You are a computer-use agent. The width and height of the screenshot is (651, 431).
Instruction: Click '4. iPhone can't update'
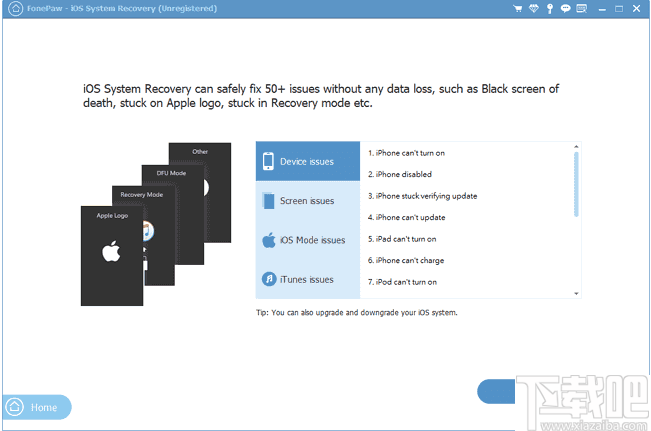click(406, 218)
